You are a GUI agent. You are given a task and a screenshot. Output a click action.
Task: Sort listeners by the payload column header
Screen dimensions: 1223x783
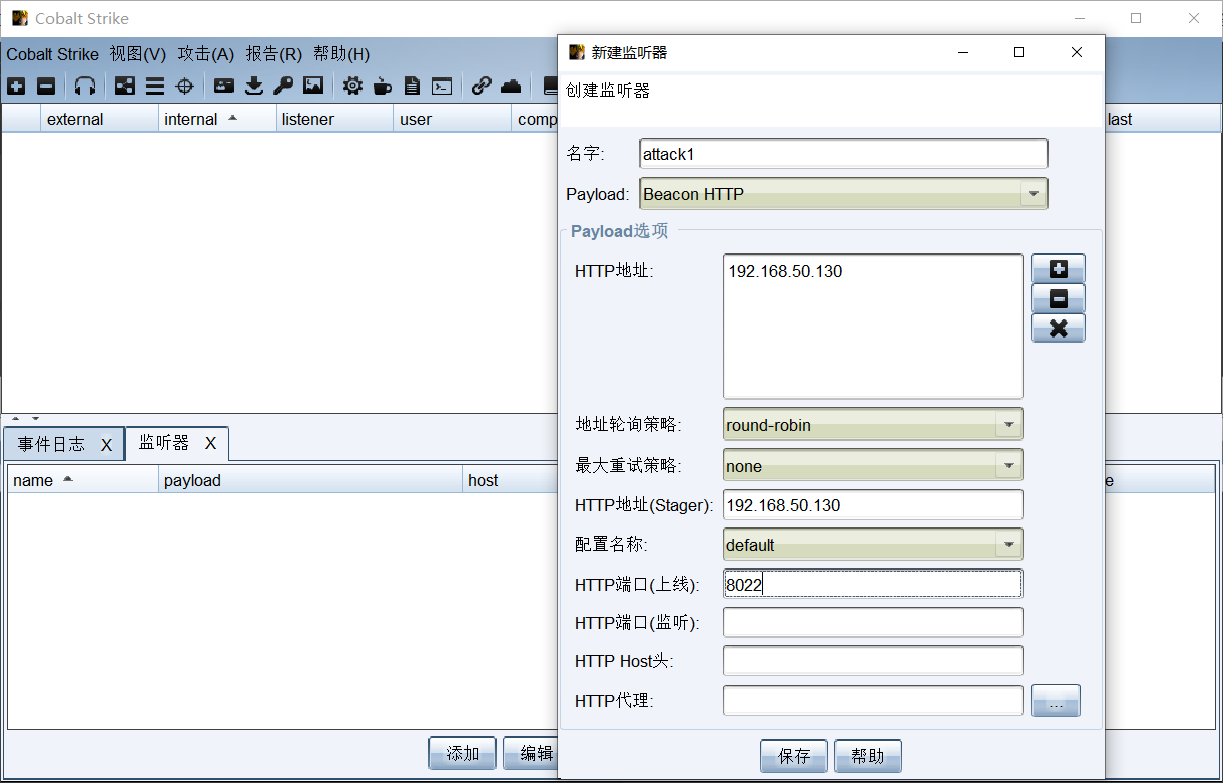click(x=311, y=480)
